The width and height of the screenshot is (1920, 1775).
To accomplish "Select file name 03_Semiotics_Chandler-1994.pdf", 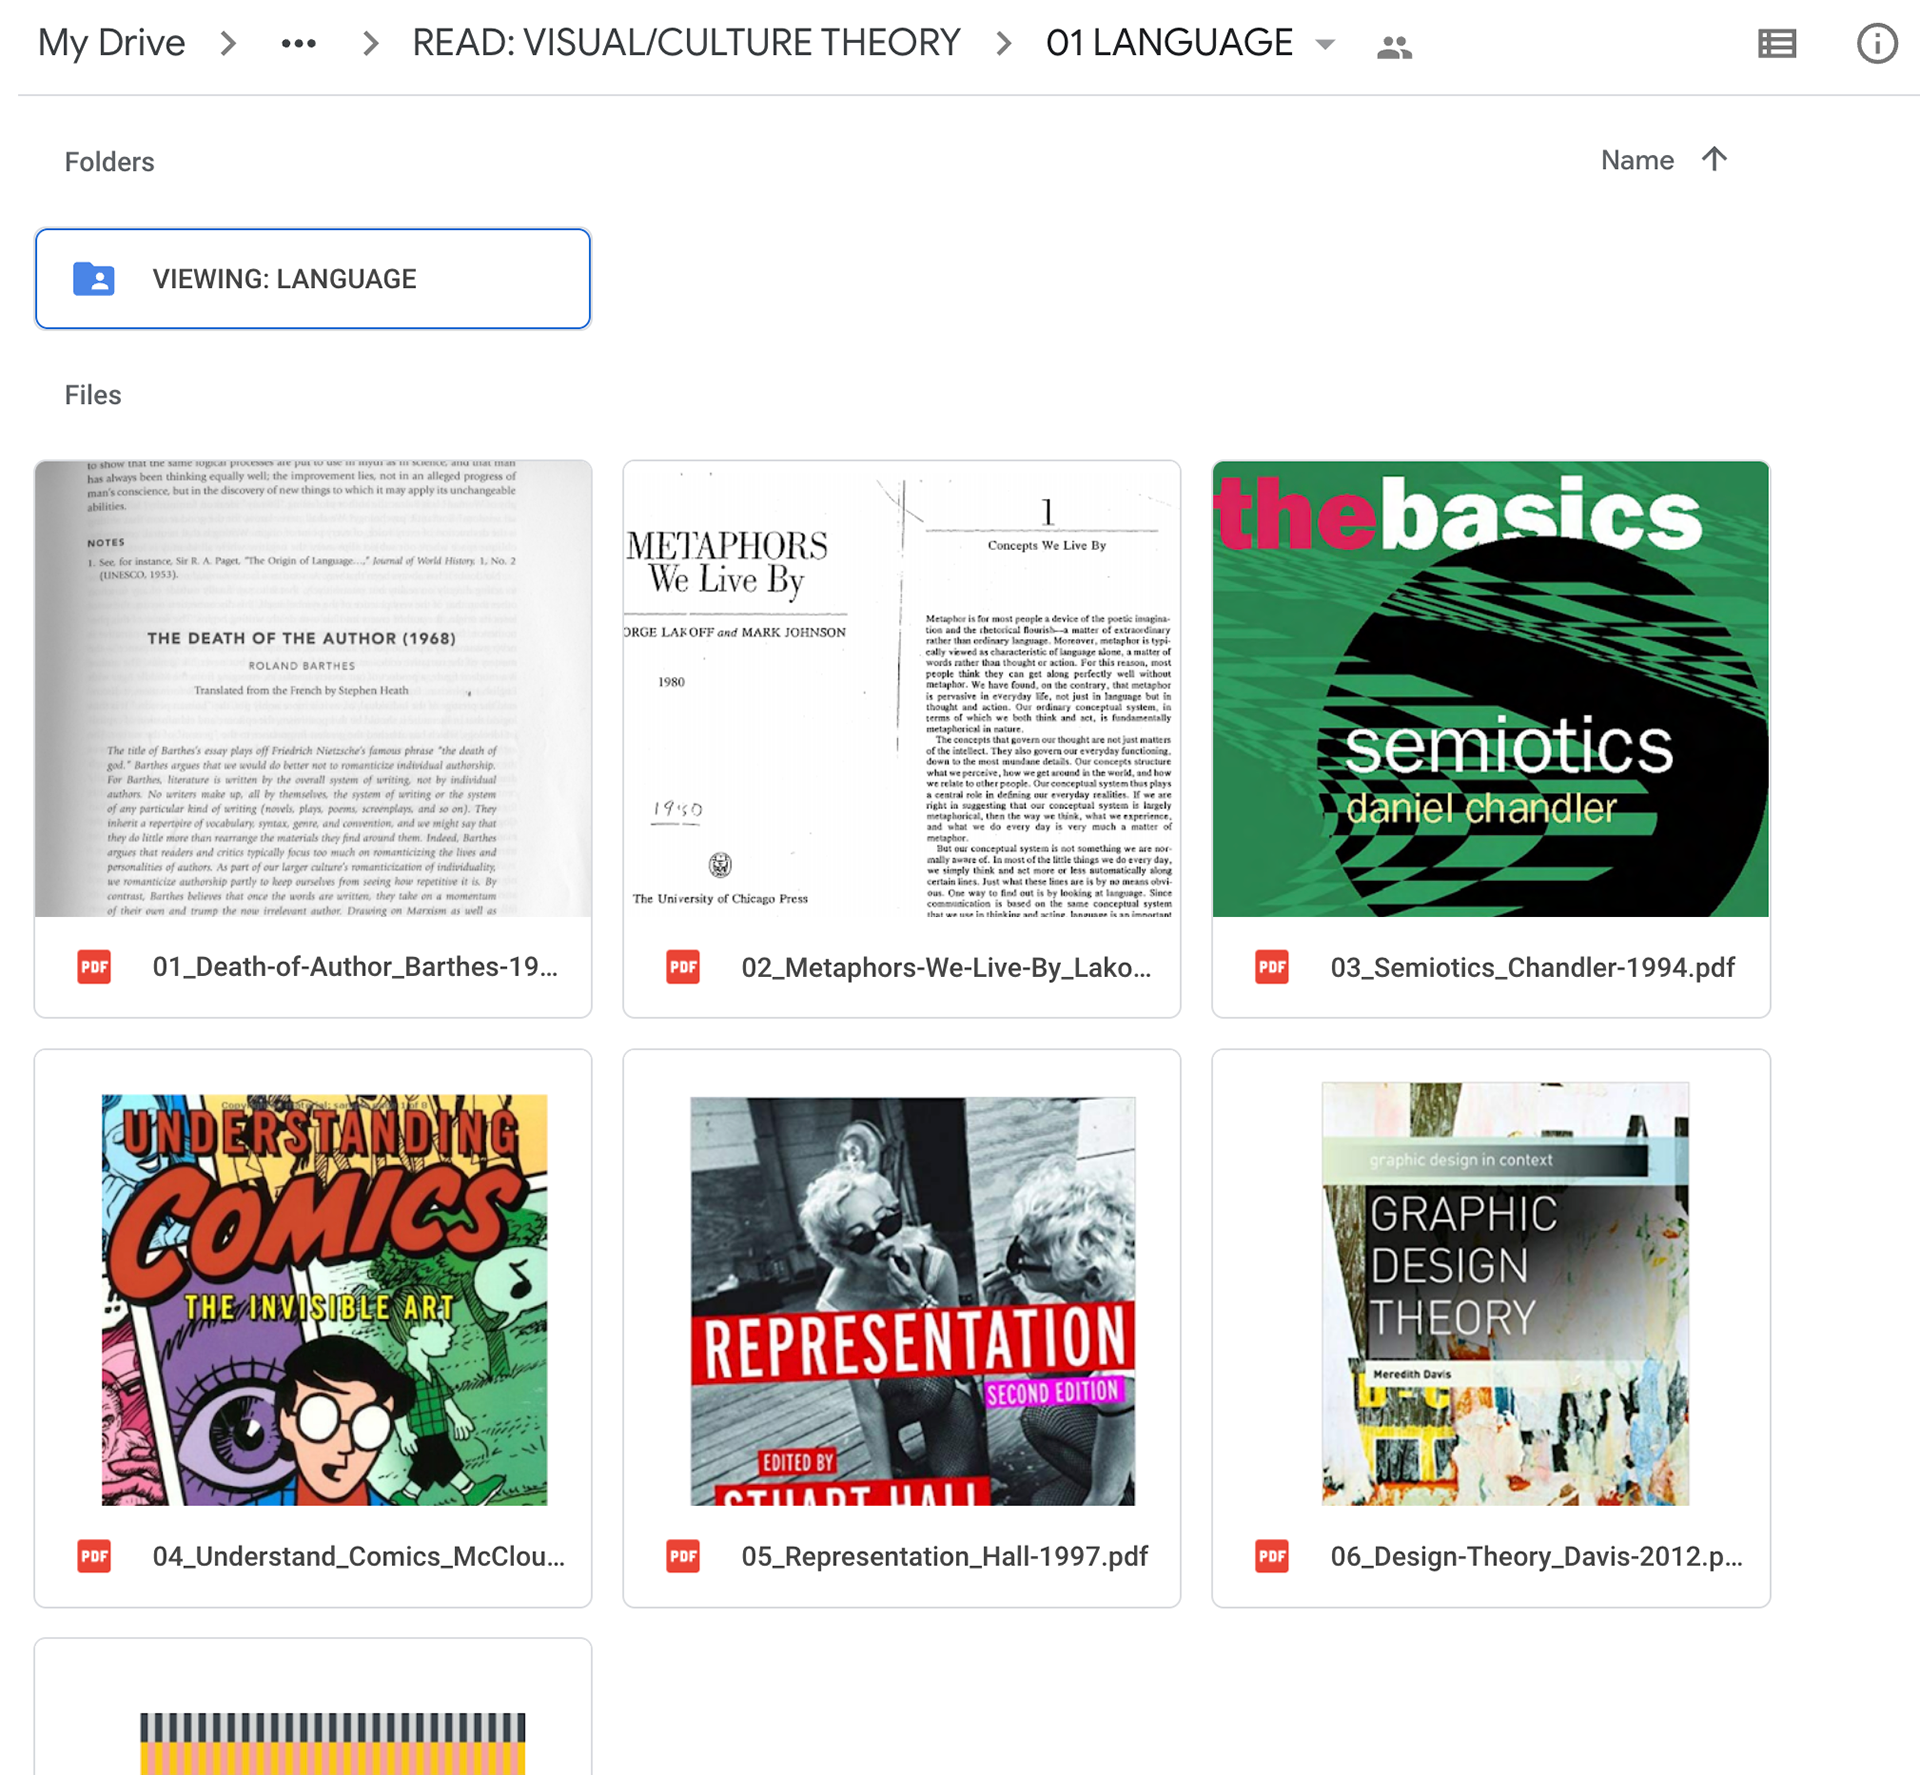I will point(1532,967).
